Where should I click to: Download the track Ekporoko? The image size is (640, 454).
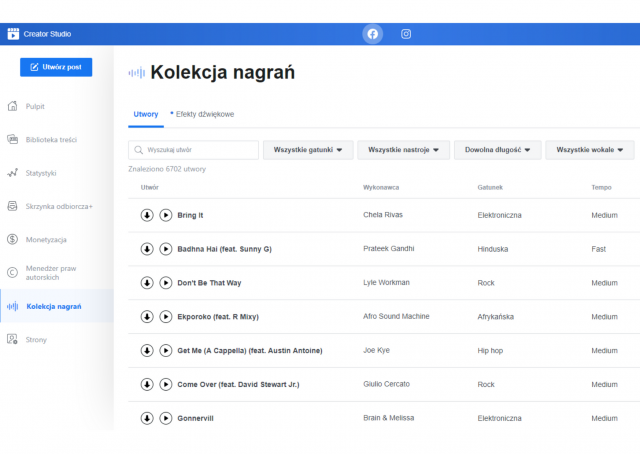[147, 317]
